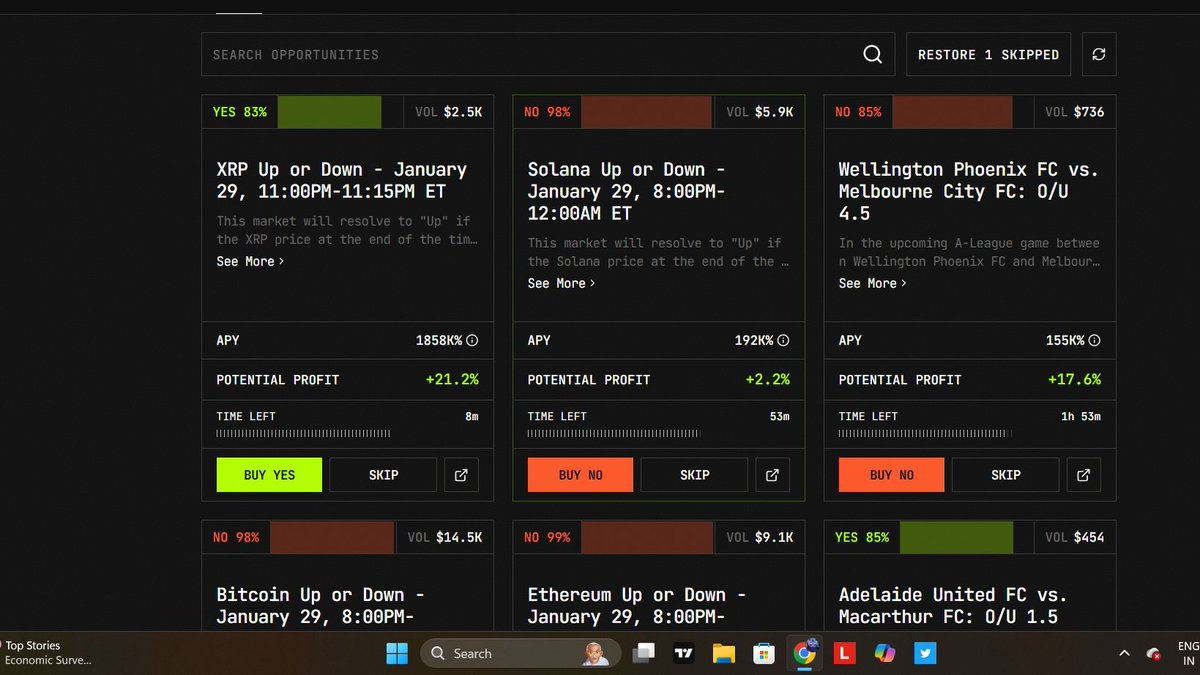Click the +17.6% potential profit value

pos(1074,380)
